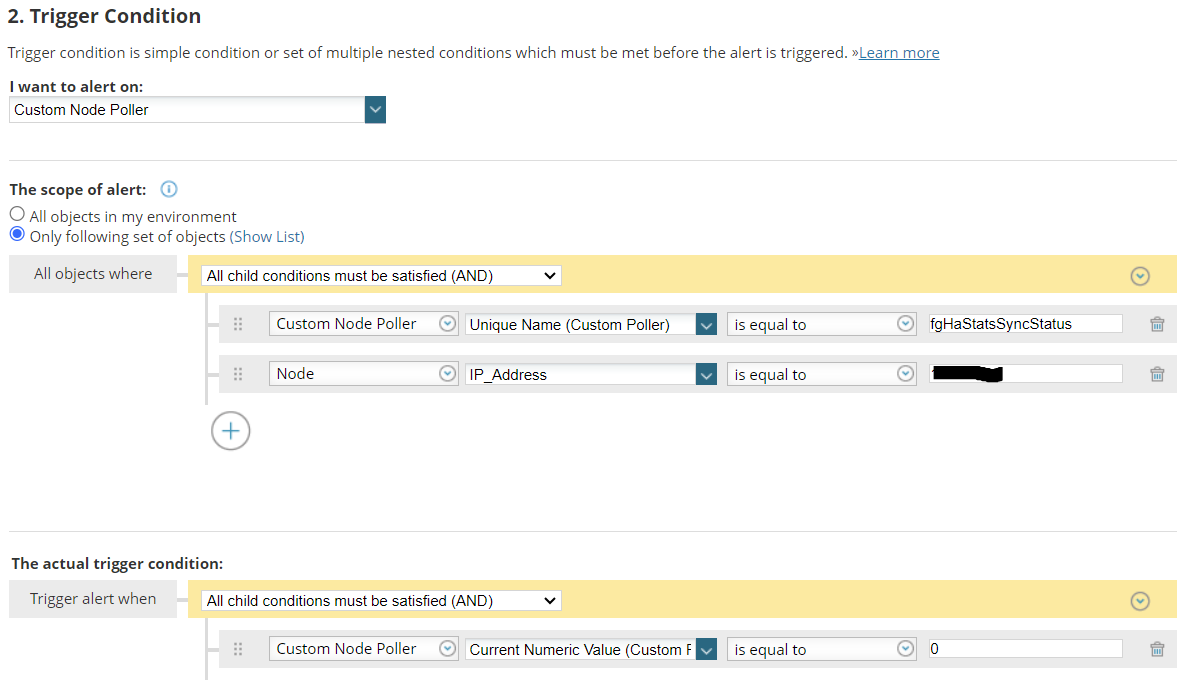Click the scope of alert info icon

click(x=169, y=189)
